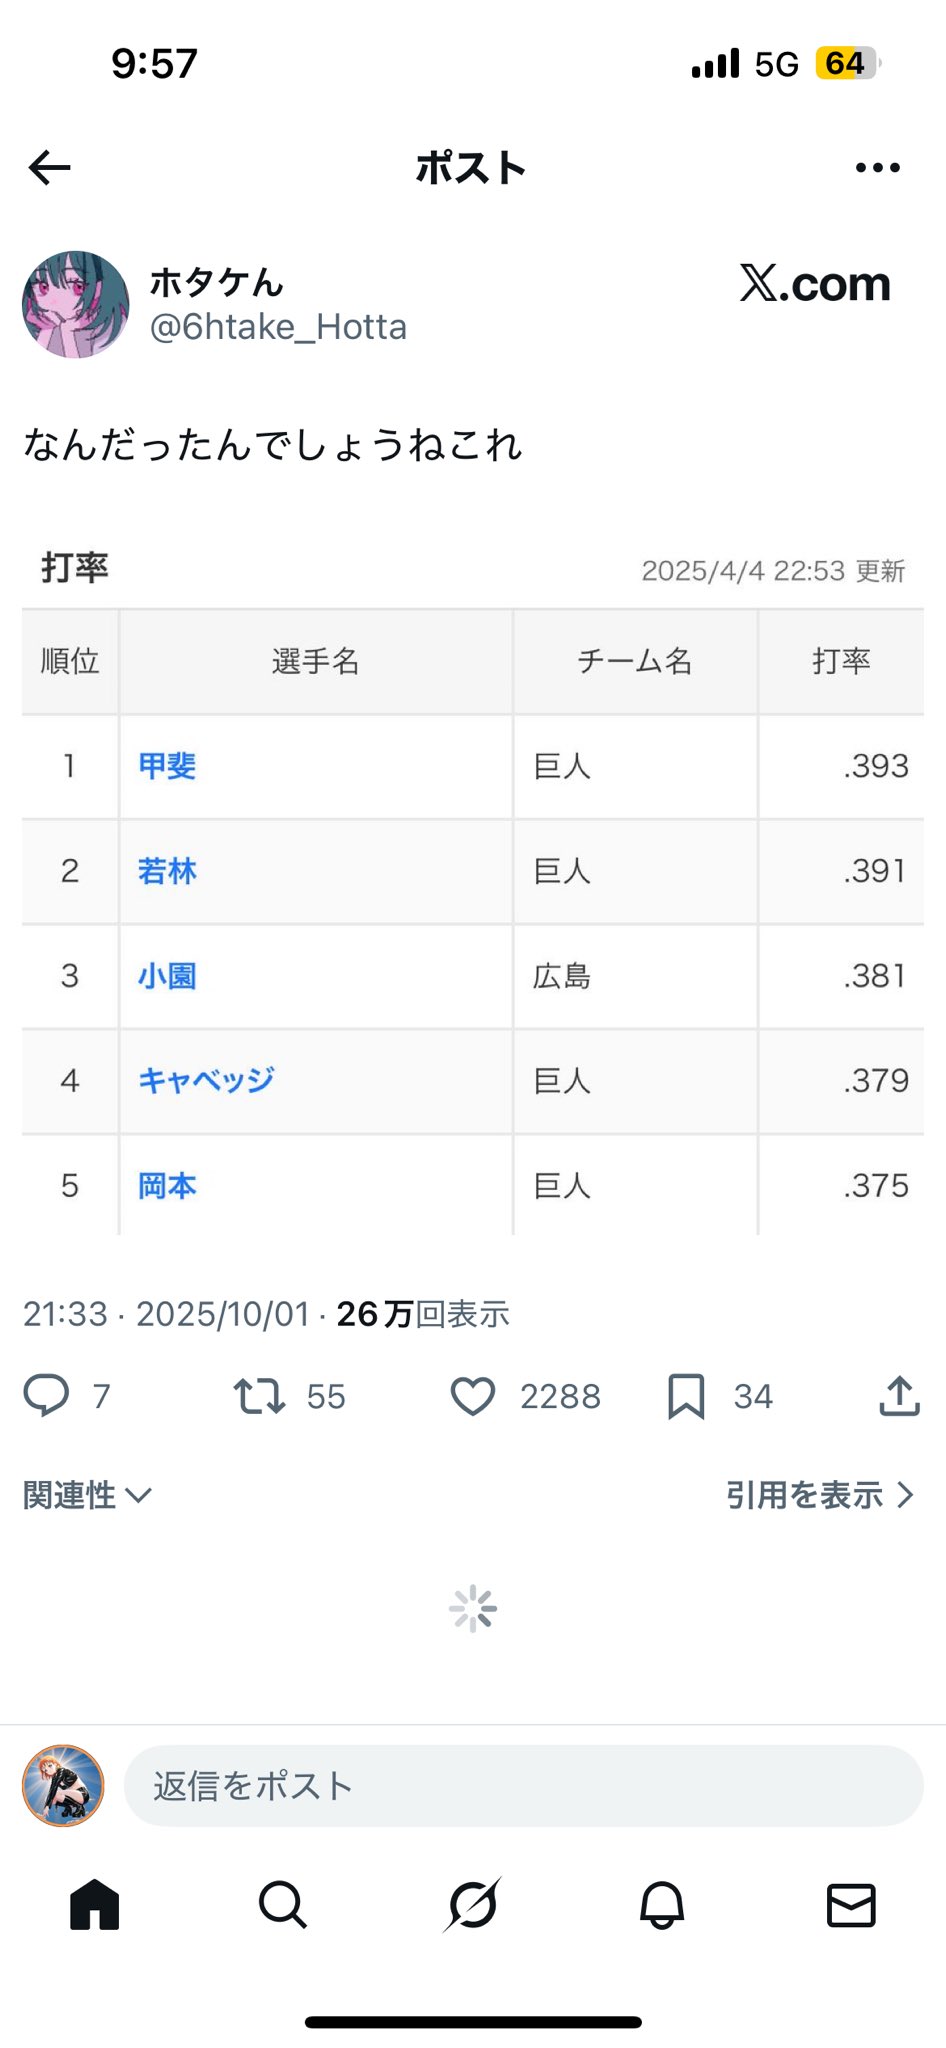Image resolution: width=946 pixels, height=2048 pixels.
Task: Open the Messages envelope tab
Action: (x=851, y=1905)
